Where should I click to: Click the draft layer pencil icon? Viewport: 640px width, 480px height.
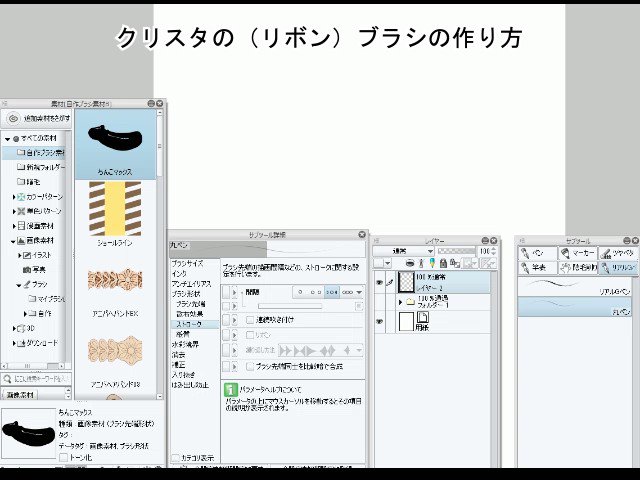coord(432,264)
